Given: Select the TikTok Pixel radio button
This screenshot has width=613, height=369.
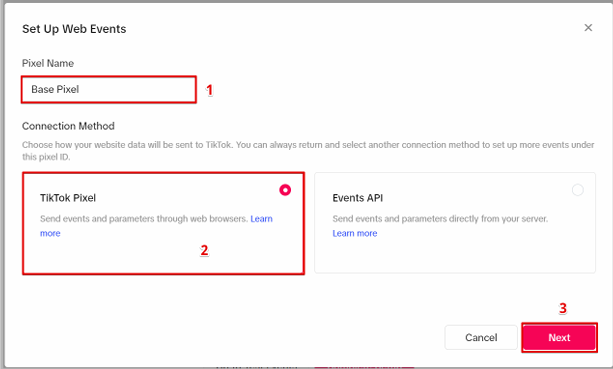Looking at the screenshot, I should click(x=285, y=190).
